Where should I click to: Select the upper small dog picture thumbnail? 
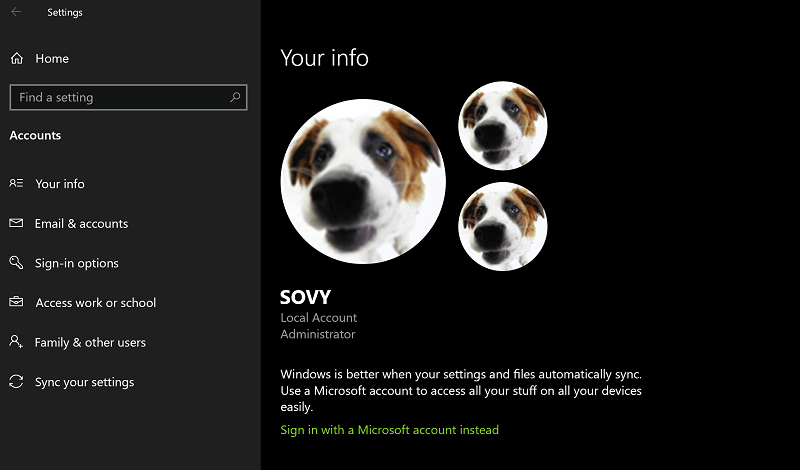(x=503, y=126)
